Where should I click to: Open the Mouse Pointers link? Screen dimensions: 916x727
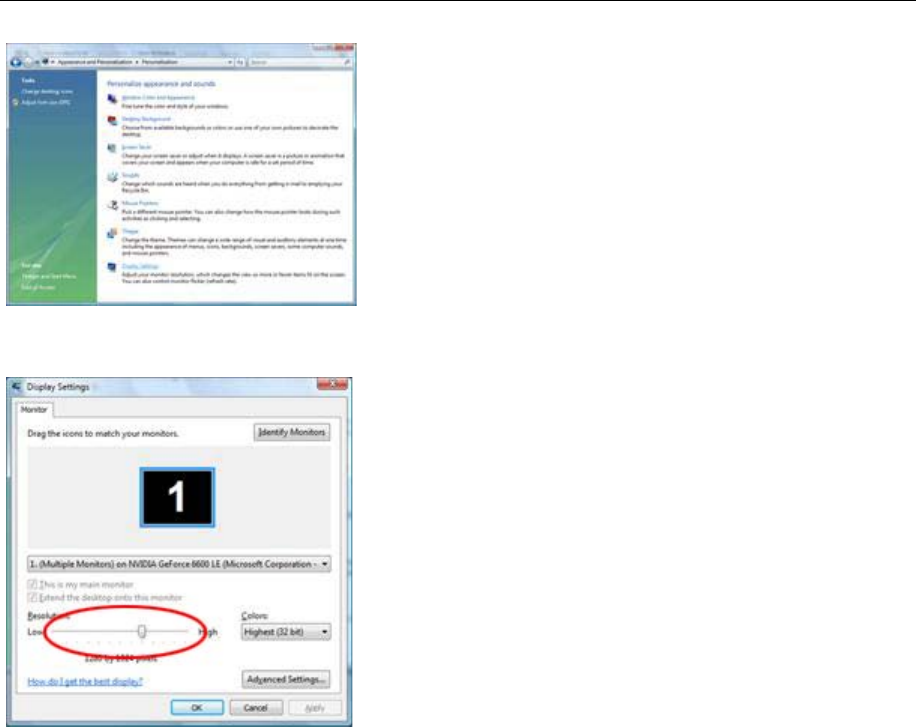140,203
